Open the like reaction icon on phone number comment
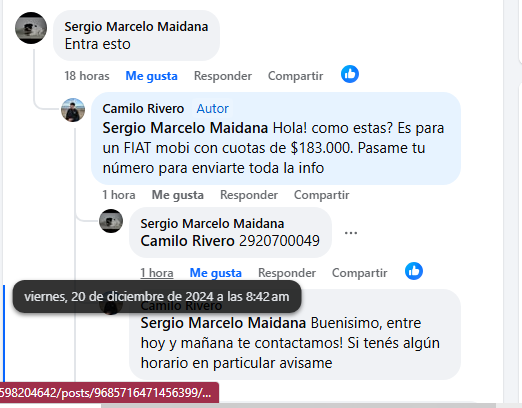 [x=414, y=271]
